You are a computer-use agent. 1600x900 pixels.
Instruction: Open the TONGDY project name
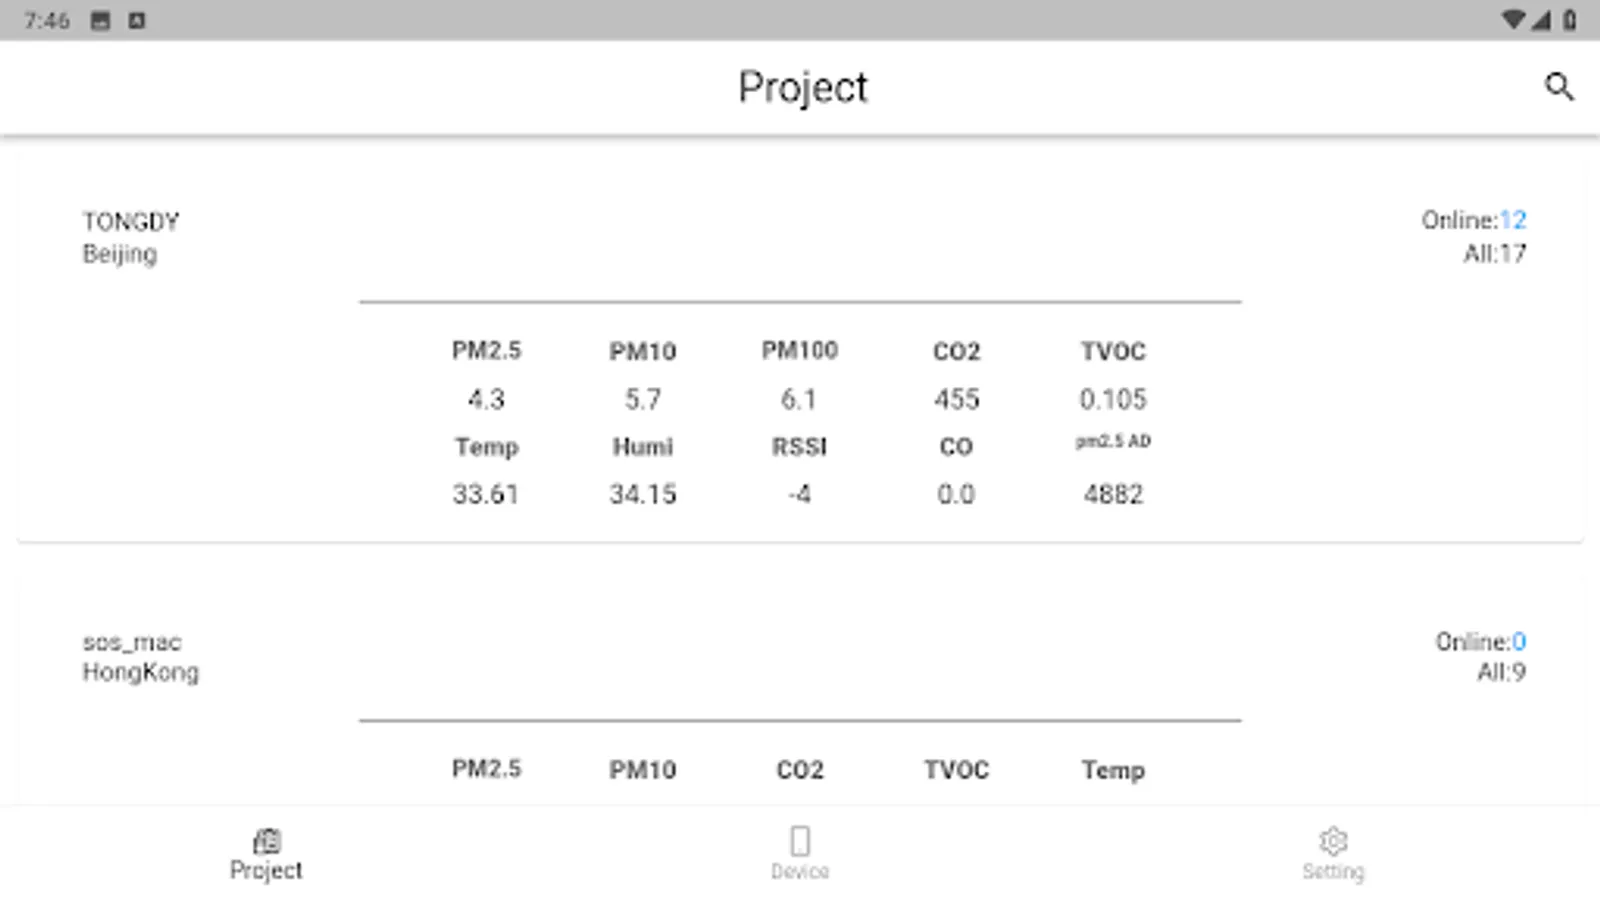tap(131, 221)
